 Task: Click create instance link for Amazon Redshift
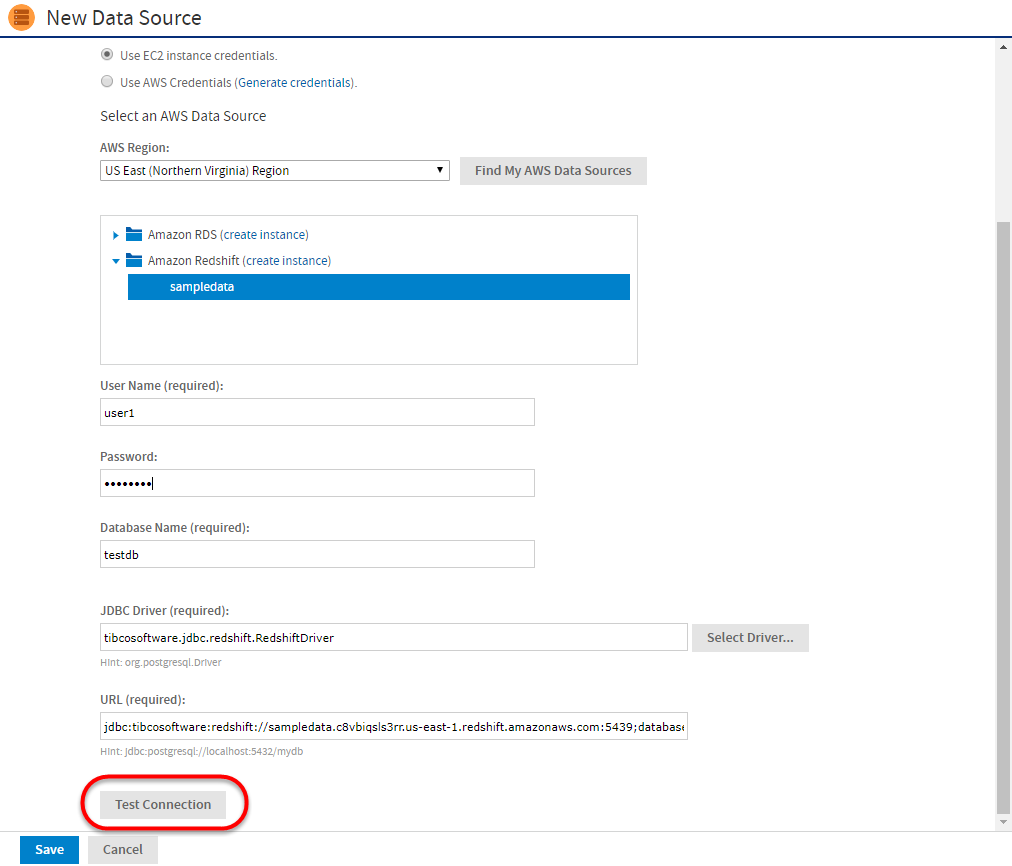tap(287, 261)
